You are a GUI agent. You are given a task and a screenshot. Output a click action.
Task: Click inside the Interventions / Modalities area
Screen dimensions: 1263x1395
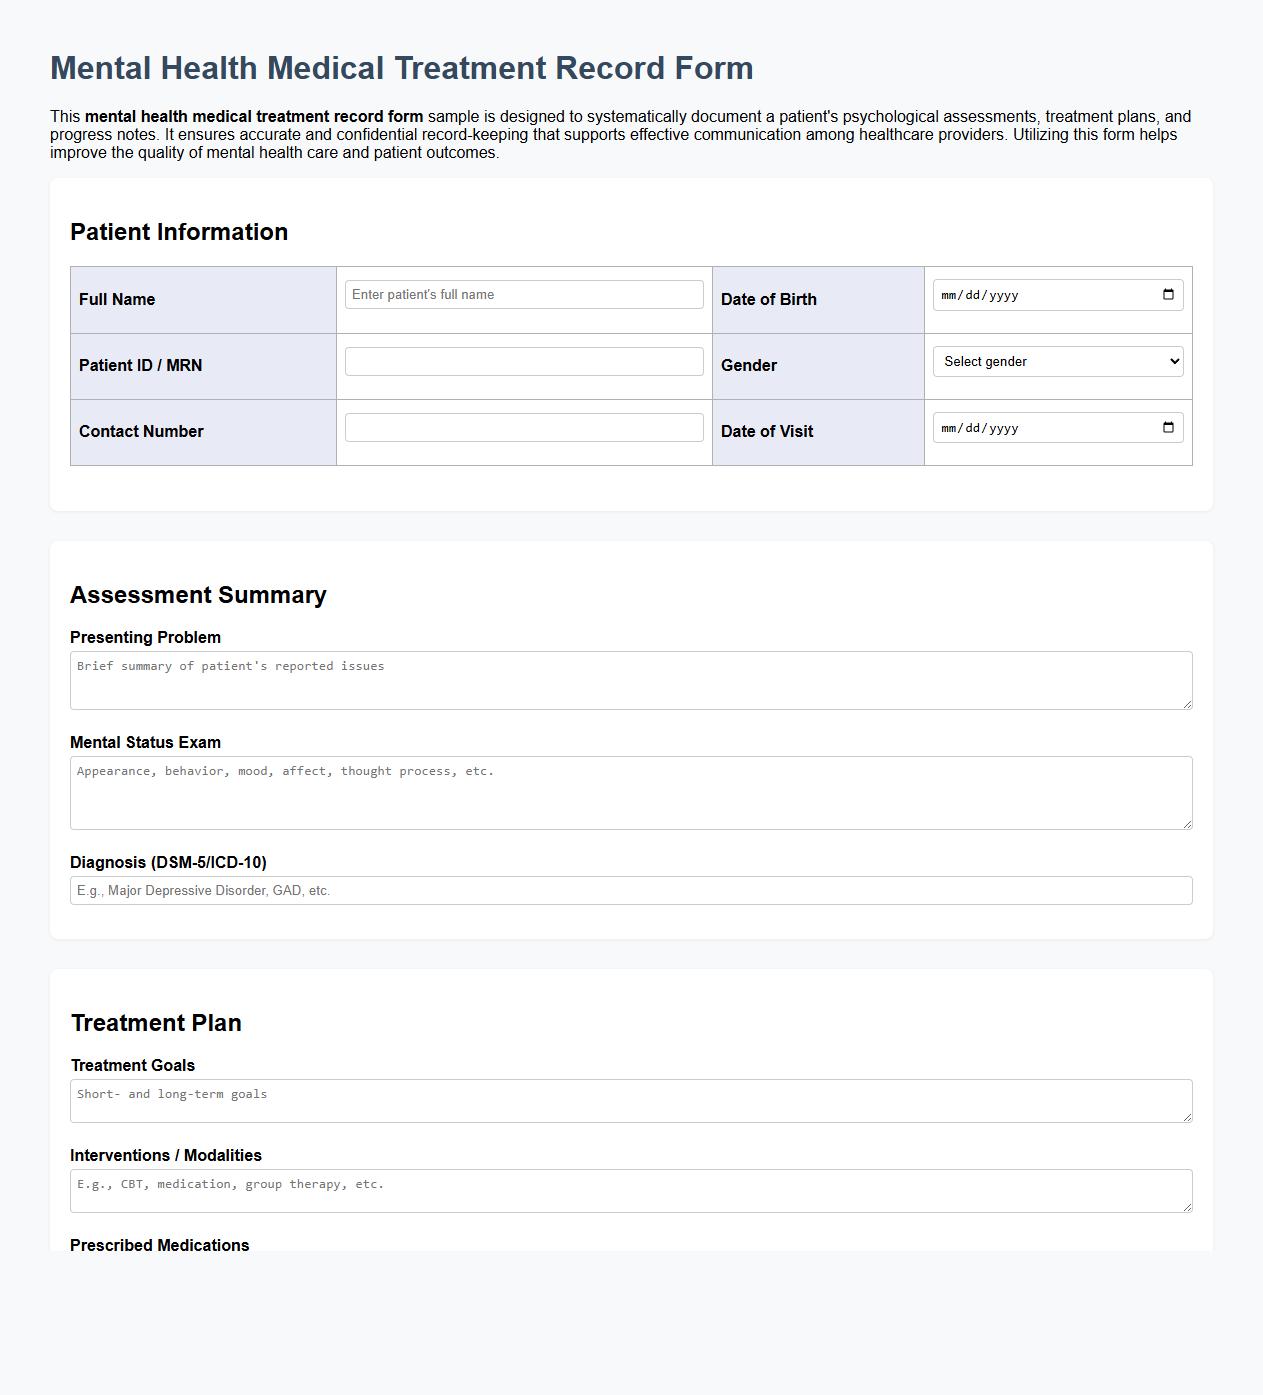pos(631,1189)
